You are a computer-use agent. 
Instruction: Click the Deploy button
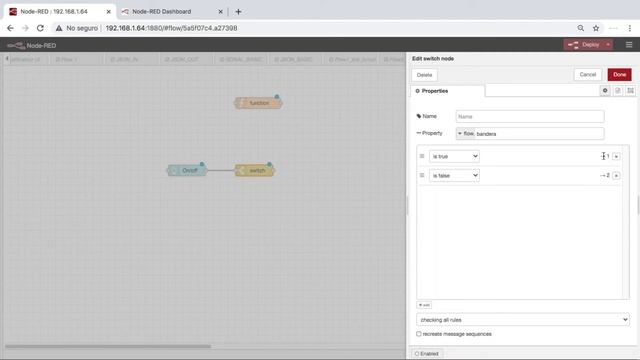tap(584, 44)
